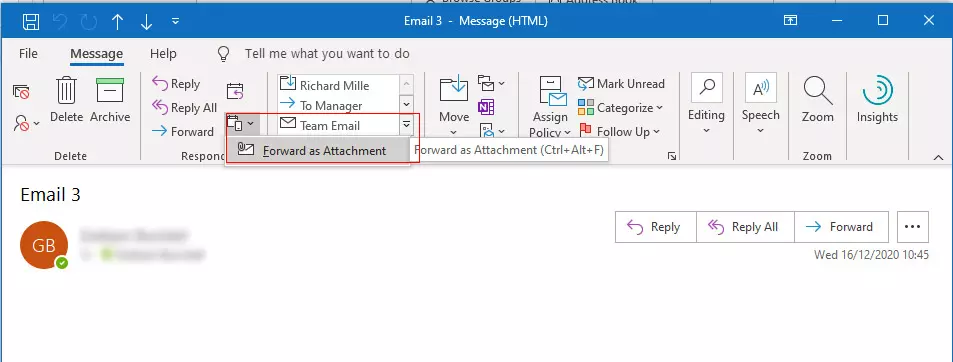
Task: Click Reply in the message header
Action: [656, 227]
